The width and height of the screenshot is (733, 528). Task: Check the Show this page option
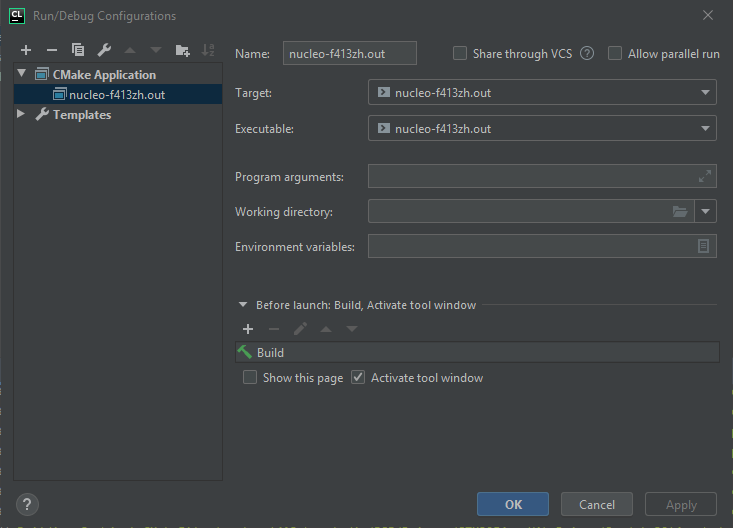pos(250,377)
